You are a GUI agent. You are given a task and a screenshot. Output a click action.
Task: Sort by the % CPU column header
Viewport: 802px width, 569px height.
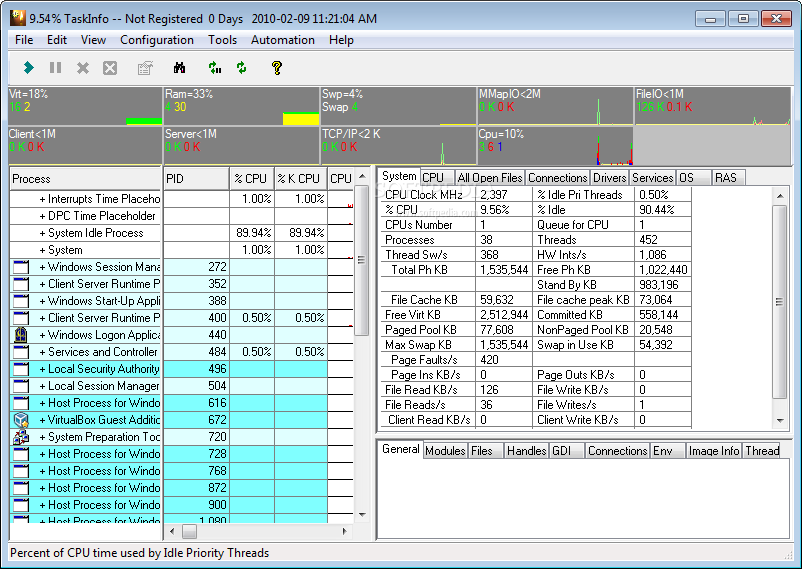[251, 179]
